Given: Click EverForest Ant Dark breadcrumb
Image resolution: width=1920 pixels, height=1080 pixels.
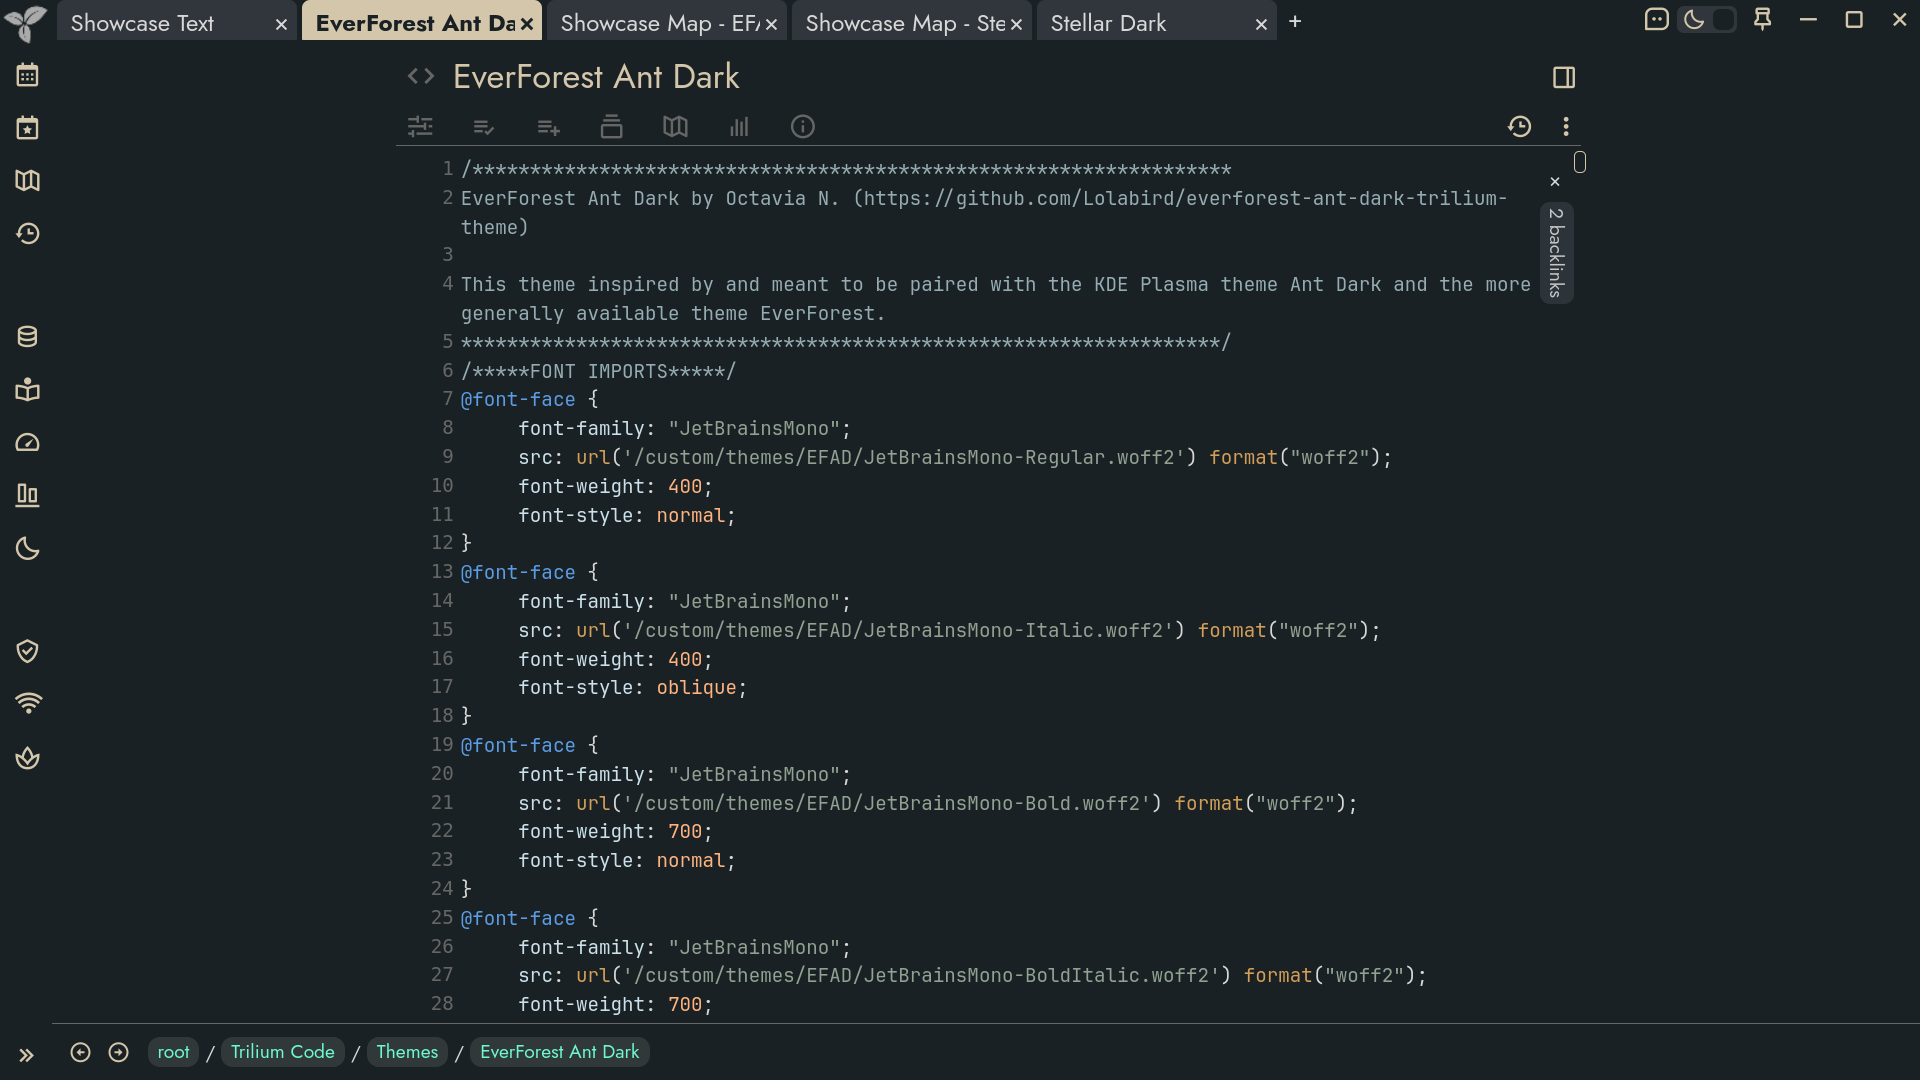Looking at the screenshot, I should click(x=559, y=1052).
